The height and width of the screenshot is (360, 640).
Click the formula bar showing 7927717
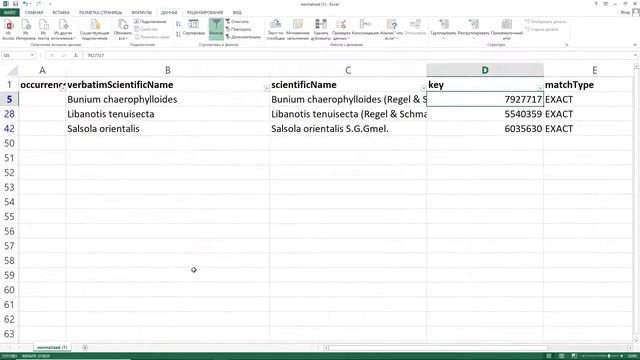[358, 55]
